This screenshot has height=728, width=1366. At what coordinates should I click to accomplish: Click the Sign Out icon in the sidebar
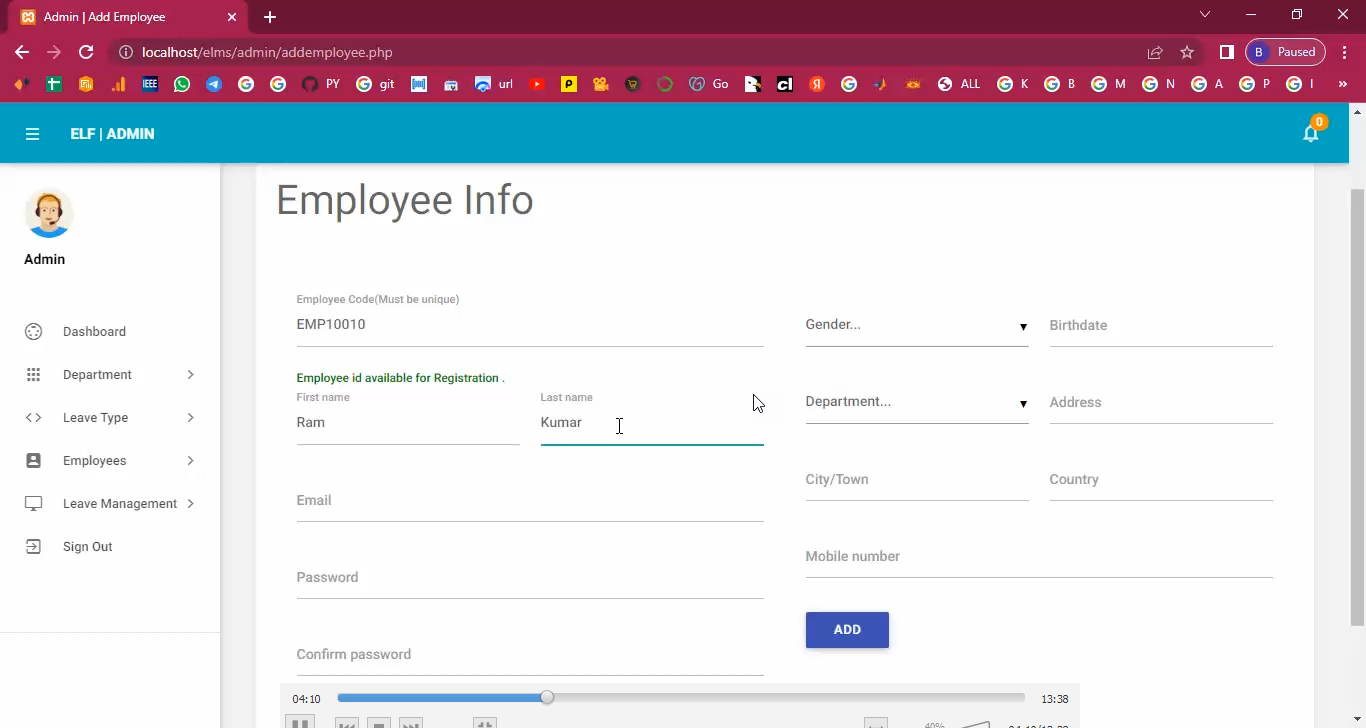click(x=34, y=547)
